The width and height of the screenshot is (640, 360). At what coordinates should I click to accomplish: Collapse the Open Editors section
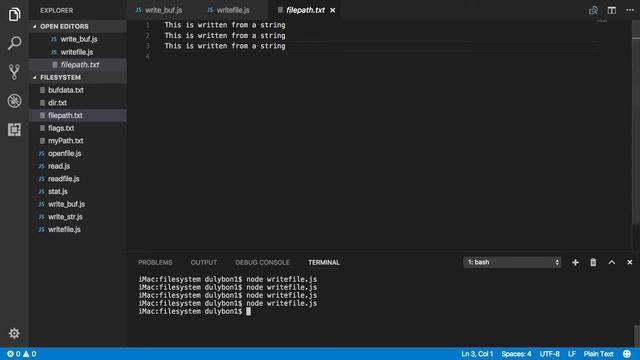pyautogui.click(x=78, y=27)
